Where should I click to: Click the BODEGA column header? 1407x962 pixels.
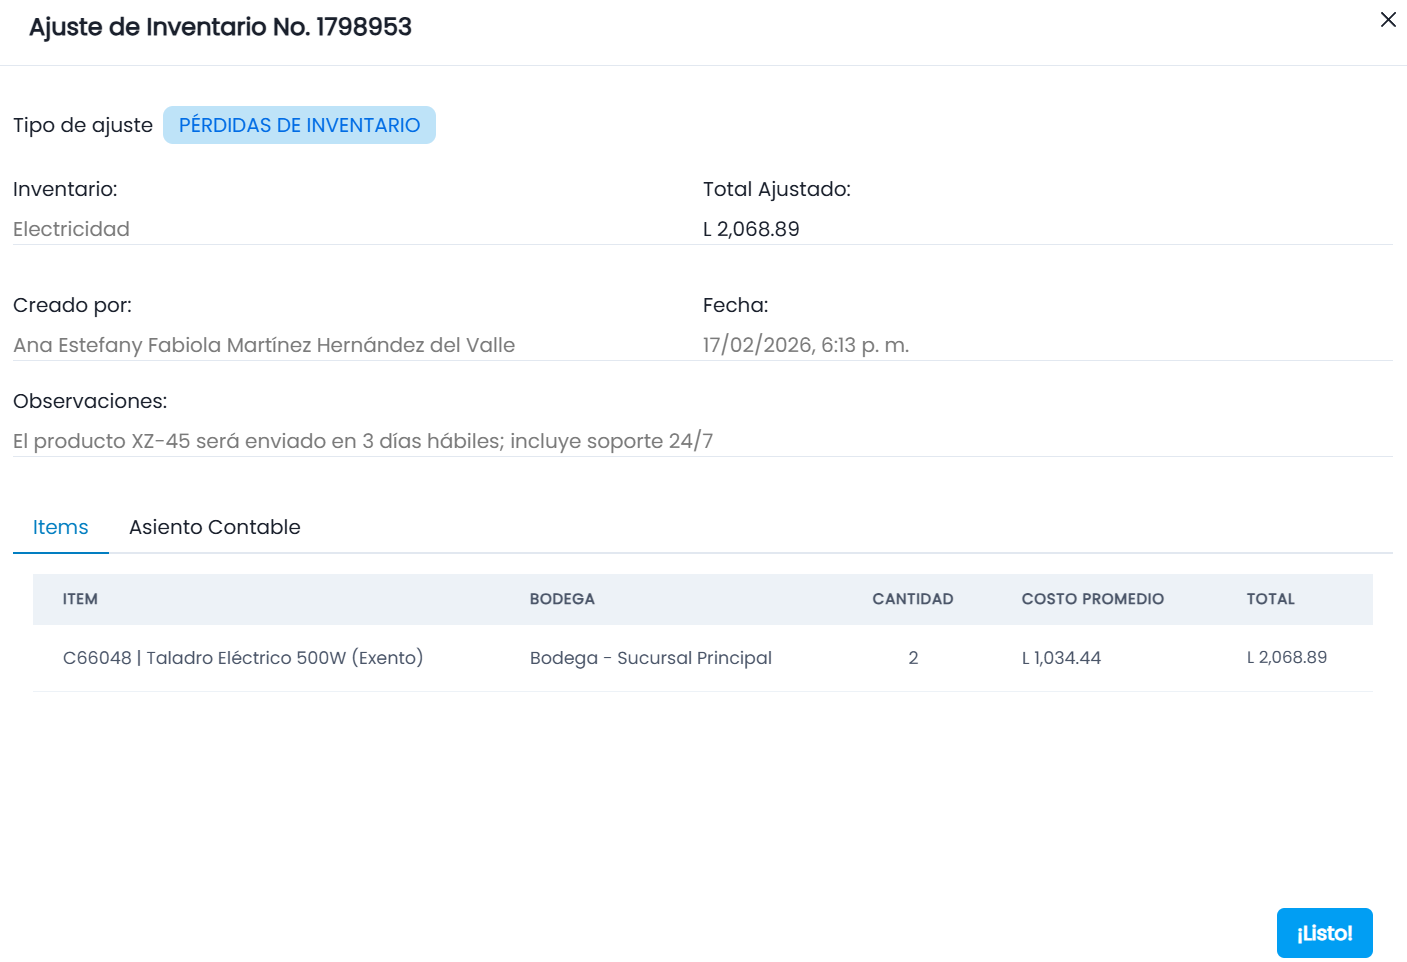coord(562,599)
